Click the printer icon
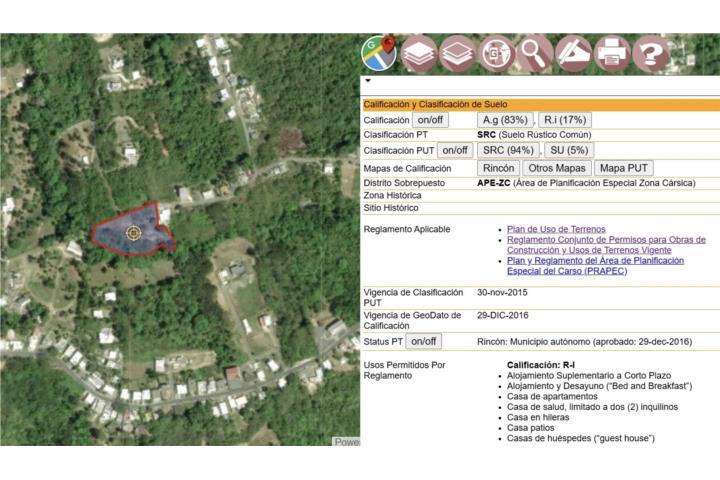 612,52
